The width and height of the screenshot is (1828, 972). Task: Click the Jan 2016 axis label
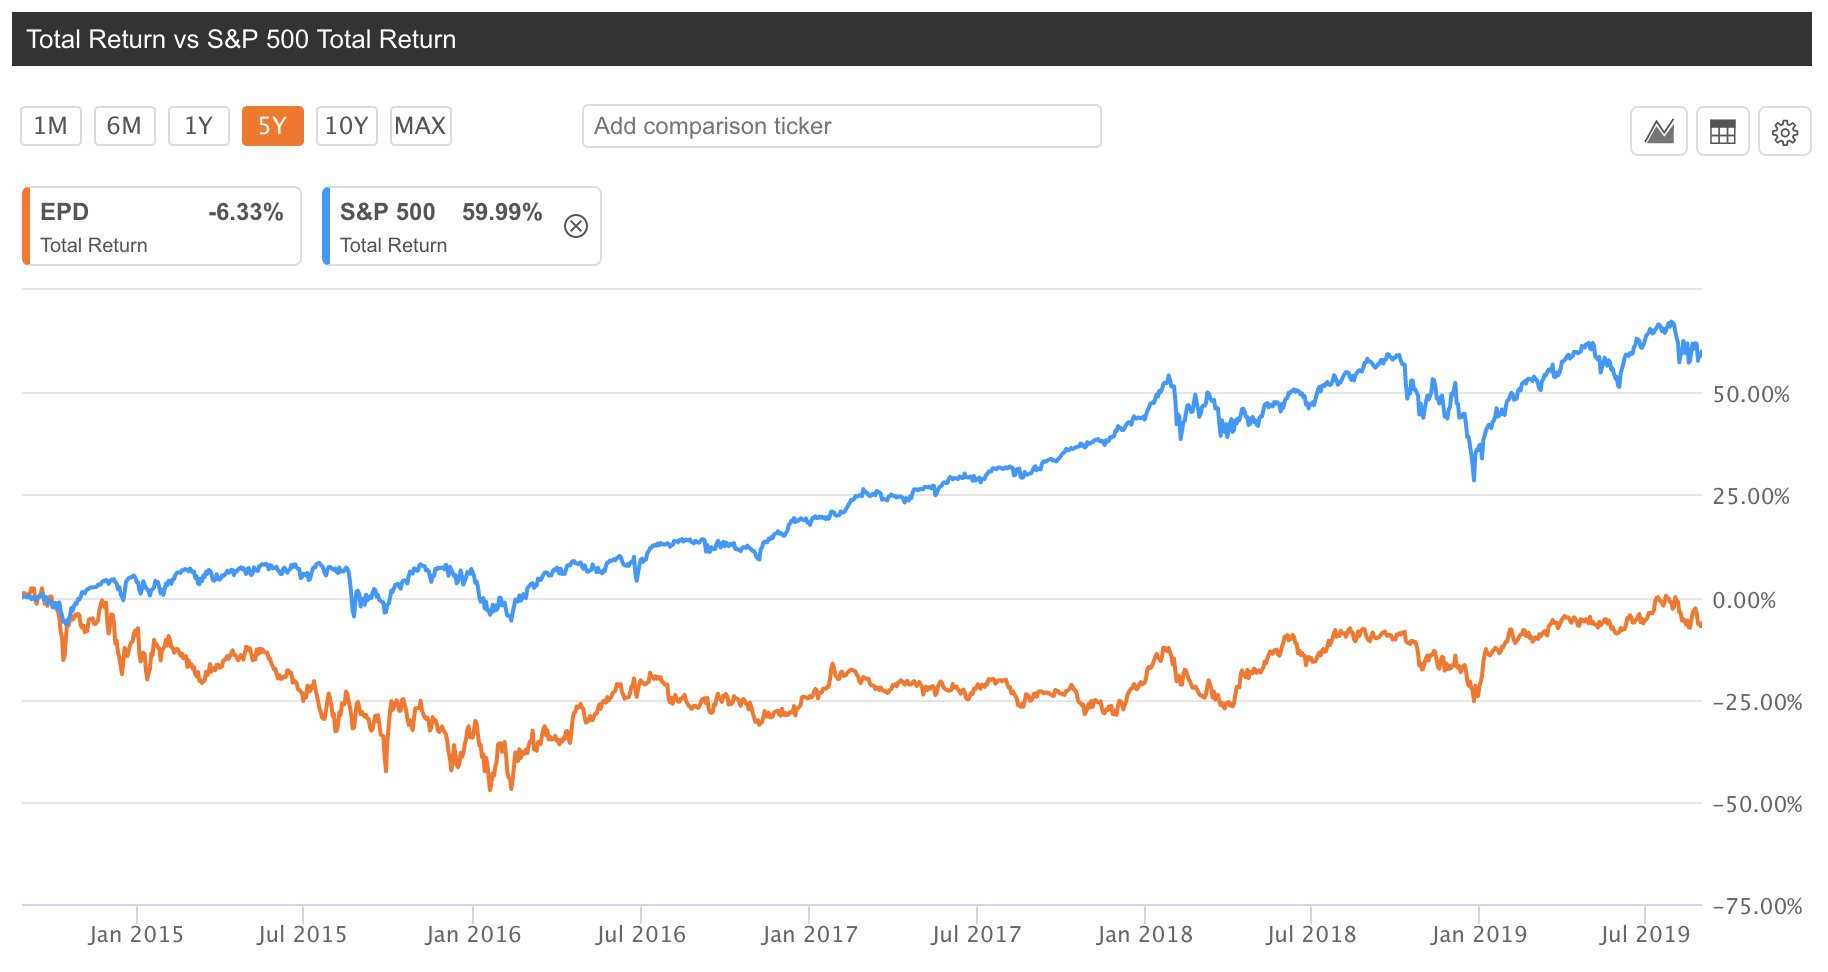pos(472,933)
